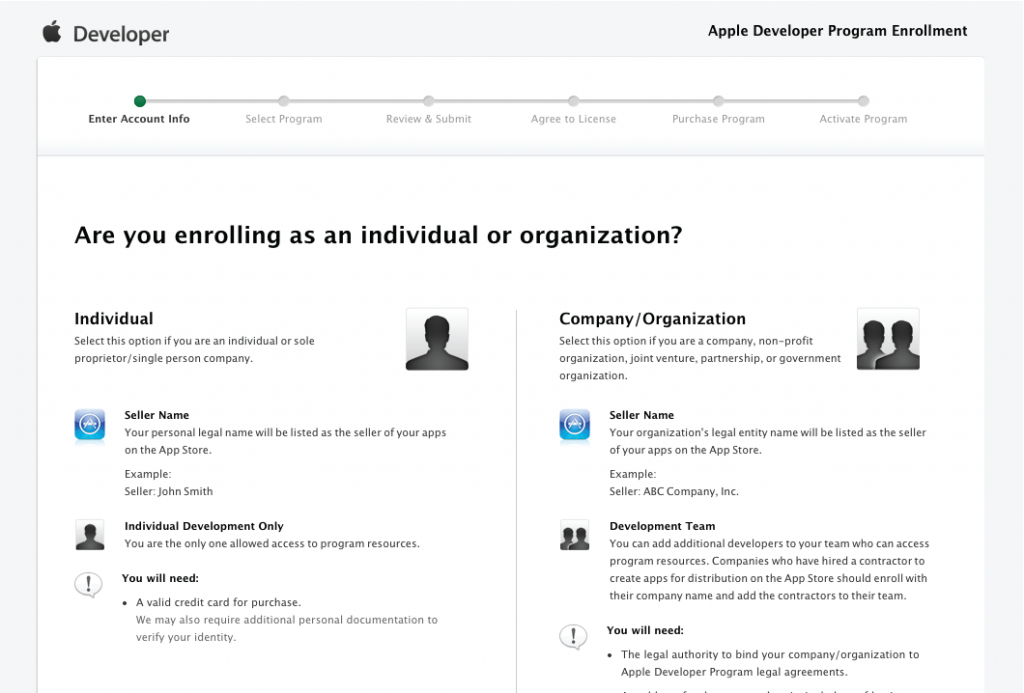1024x693 pixels.
Task: Click App Store icon under Individual Seller Name
Action: 89,425
